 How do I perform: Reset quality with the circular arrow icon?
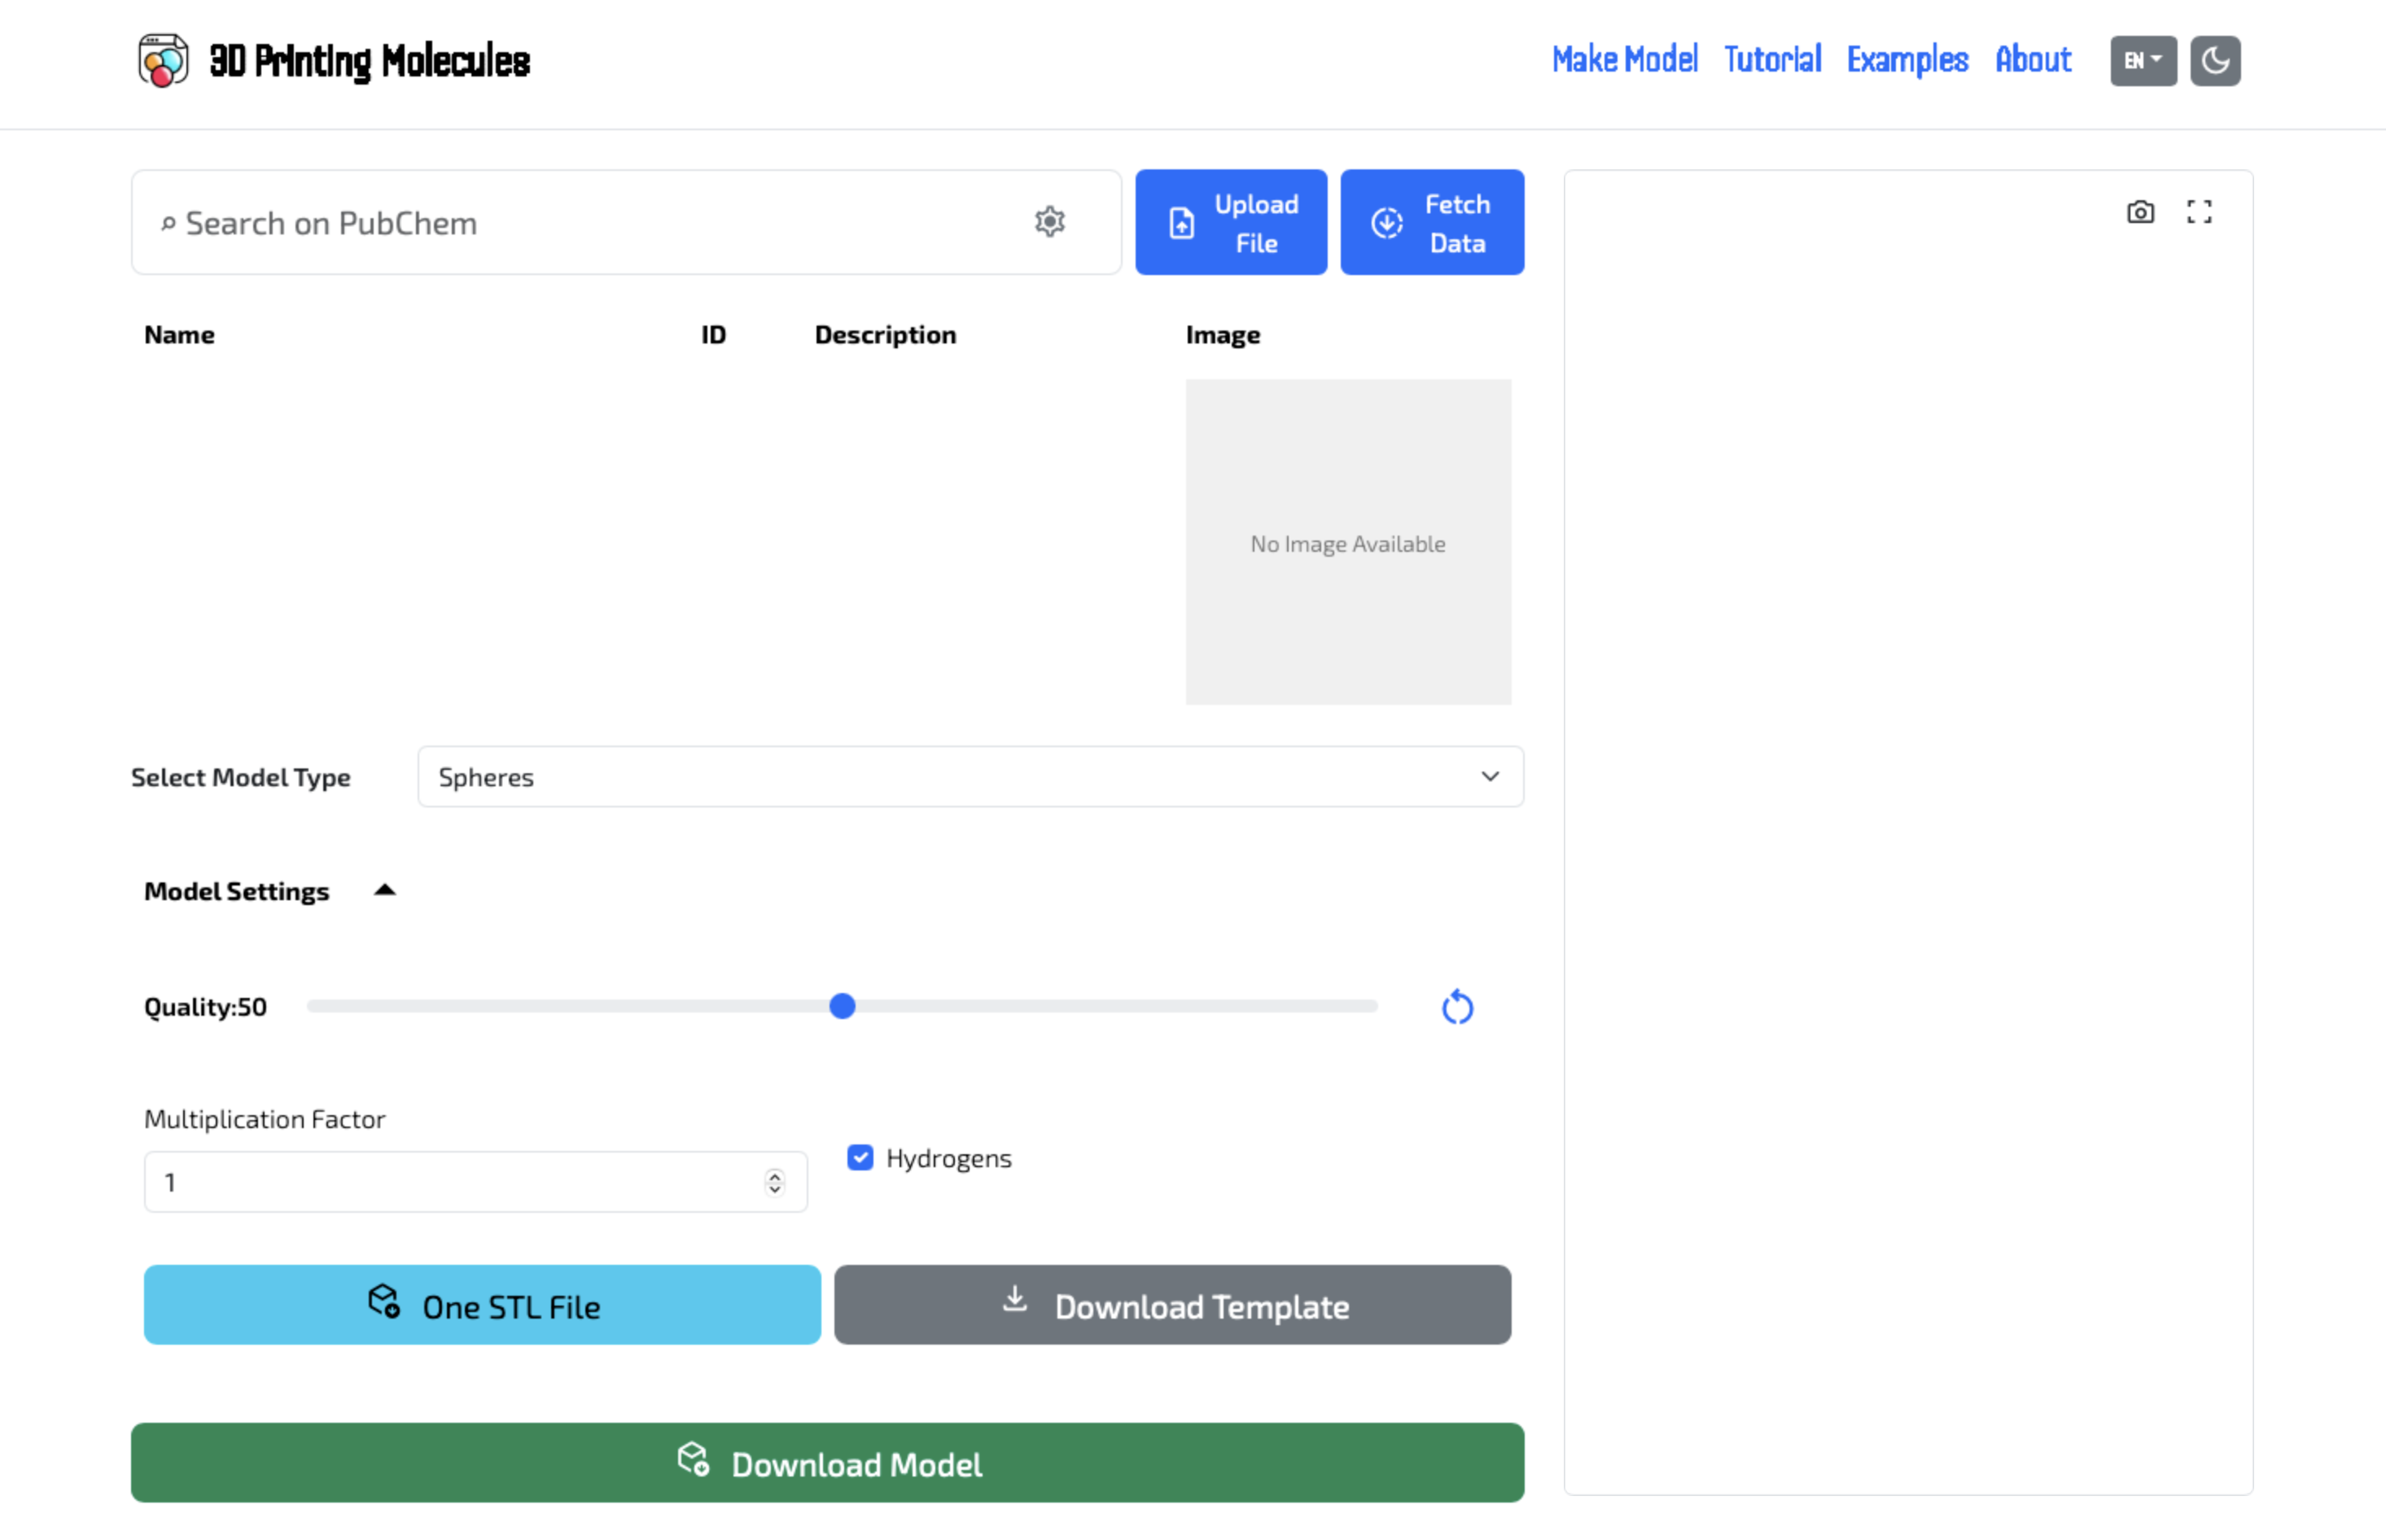[x=1457, y=1007]
